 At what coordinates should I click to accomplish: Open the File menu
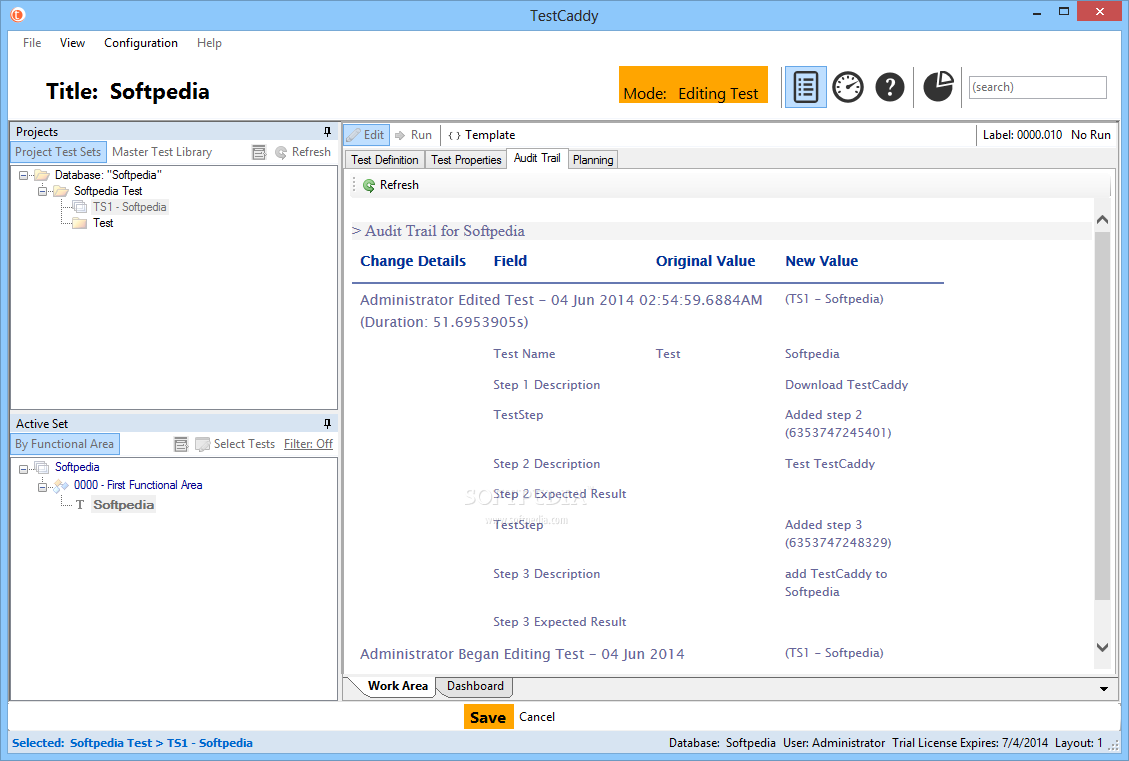32,43
